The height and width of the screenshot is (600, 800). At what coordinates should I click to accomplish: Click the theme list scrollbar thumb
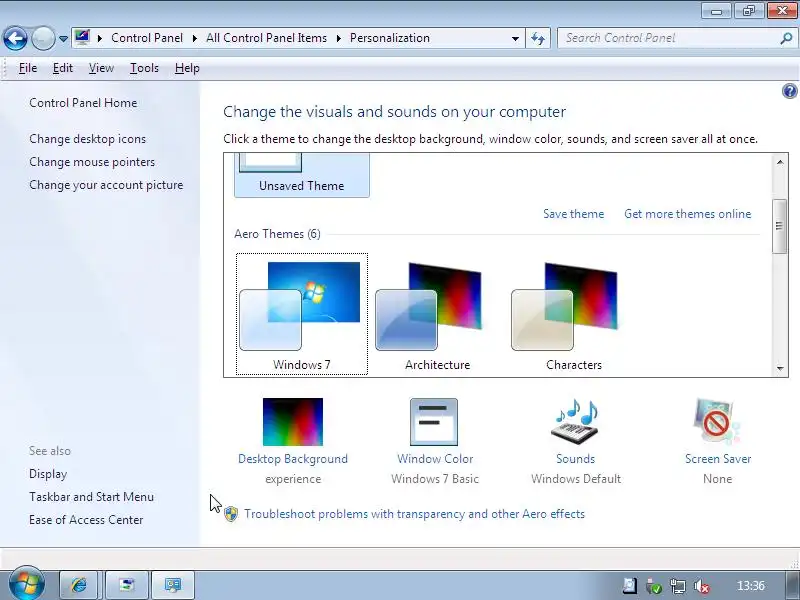tap(780, 226)
